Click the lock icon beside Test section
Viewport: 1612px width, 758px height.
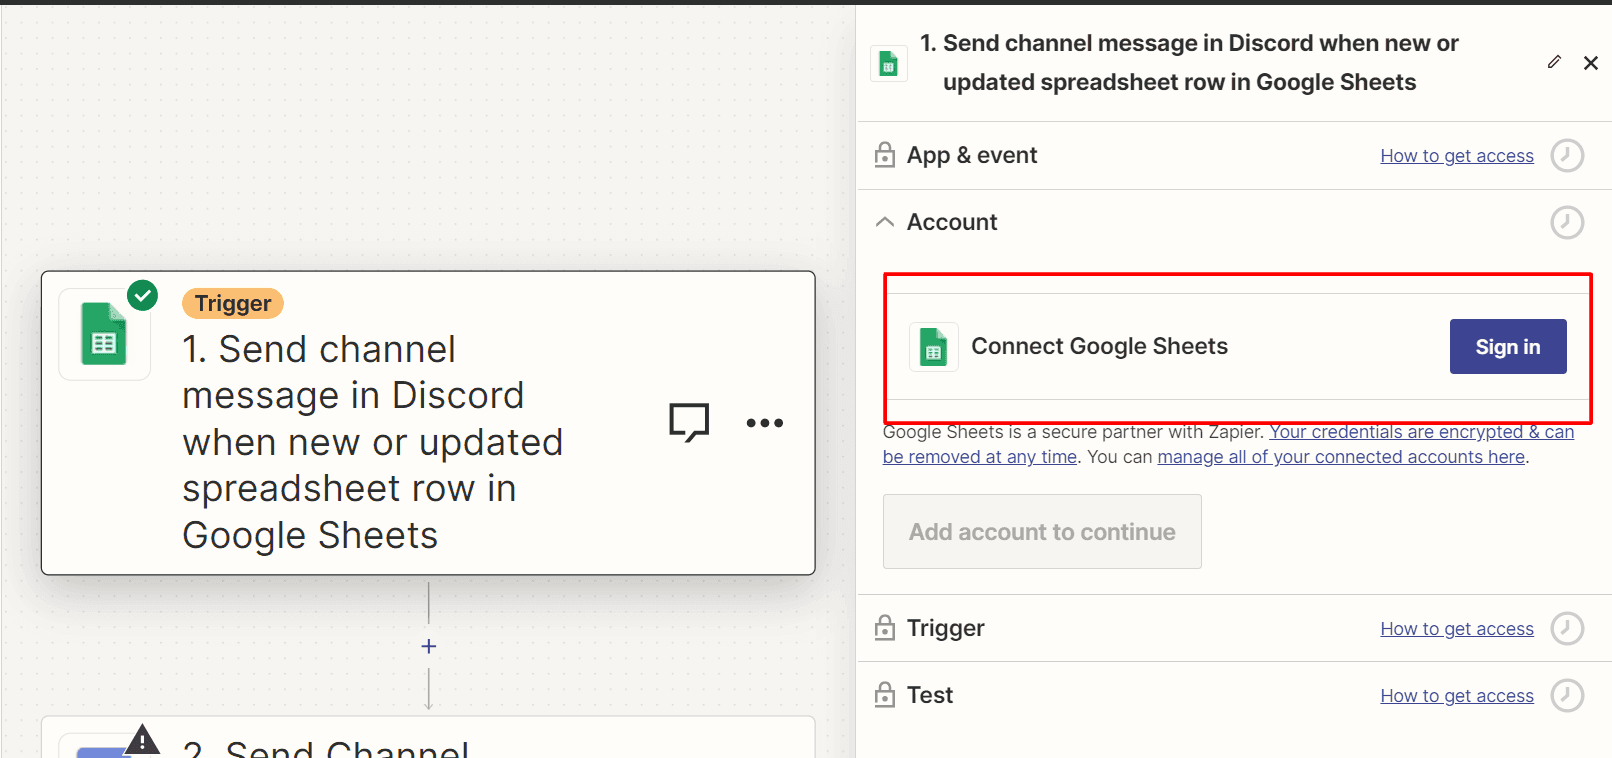click(x=885, y=695)
